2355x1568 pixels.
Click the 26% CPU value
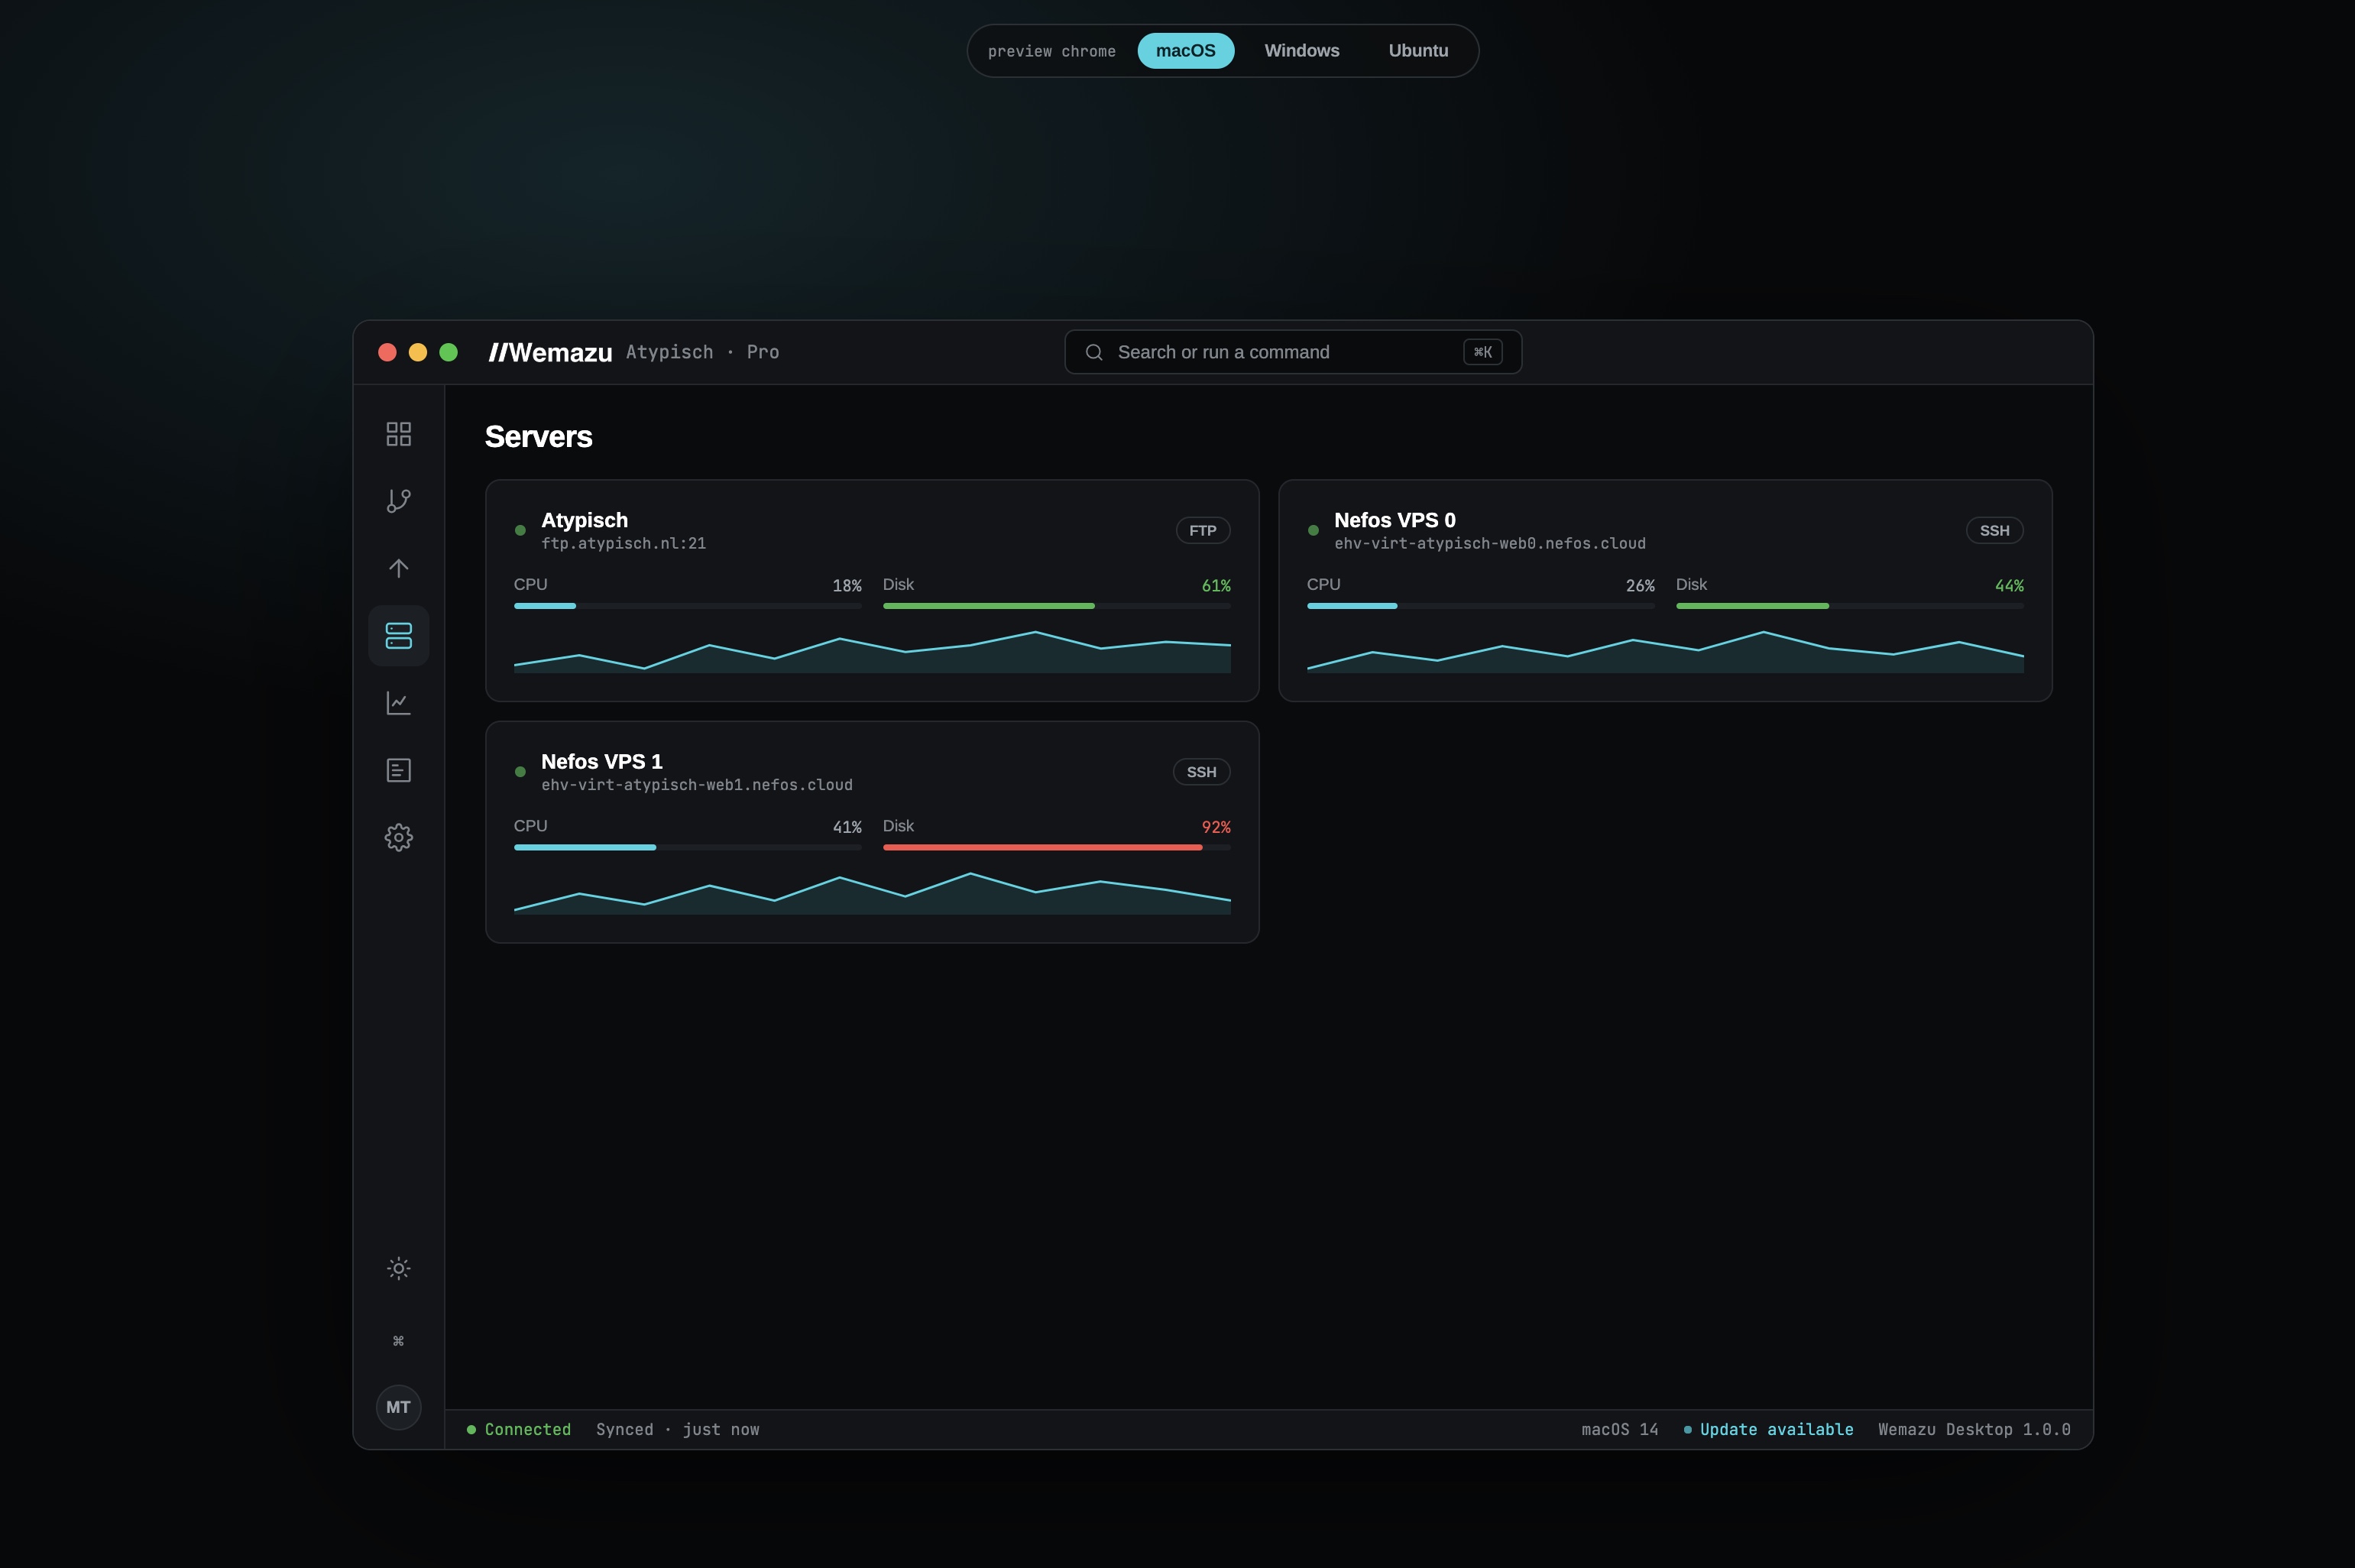click(1640, 586)
